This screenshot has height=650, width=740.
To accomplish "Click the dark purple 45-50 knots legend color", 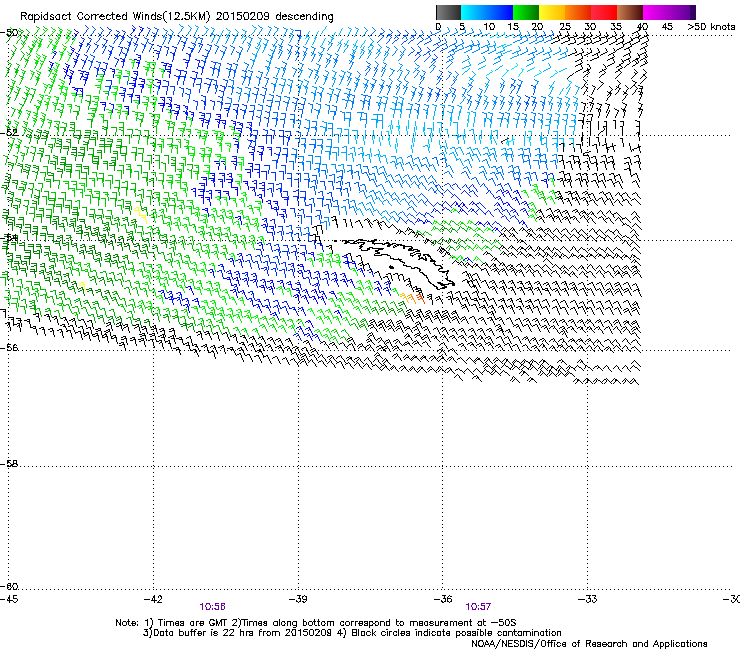I will point(682,12).
